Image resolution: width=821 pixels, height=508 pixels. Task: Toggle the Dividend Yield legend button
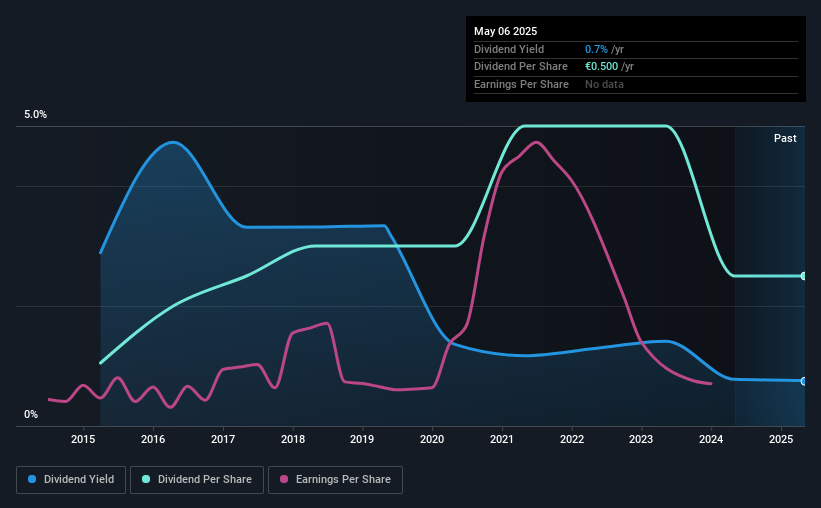click(x=71, y=480)
